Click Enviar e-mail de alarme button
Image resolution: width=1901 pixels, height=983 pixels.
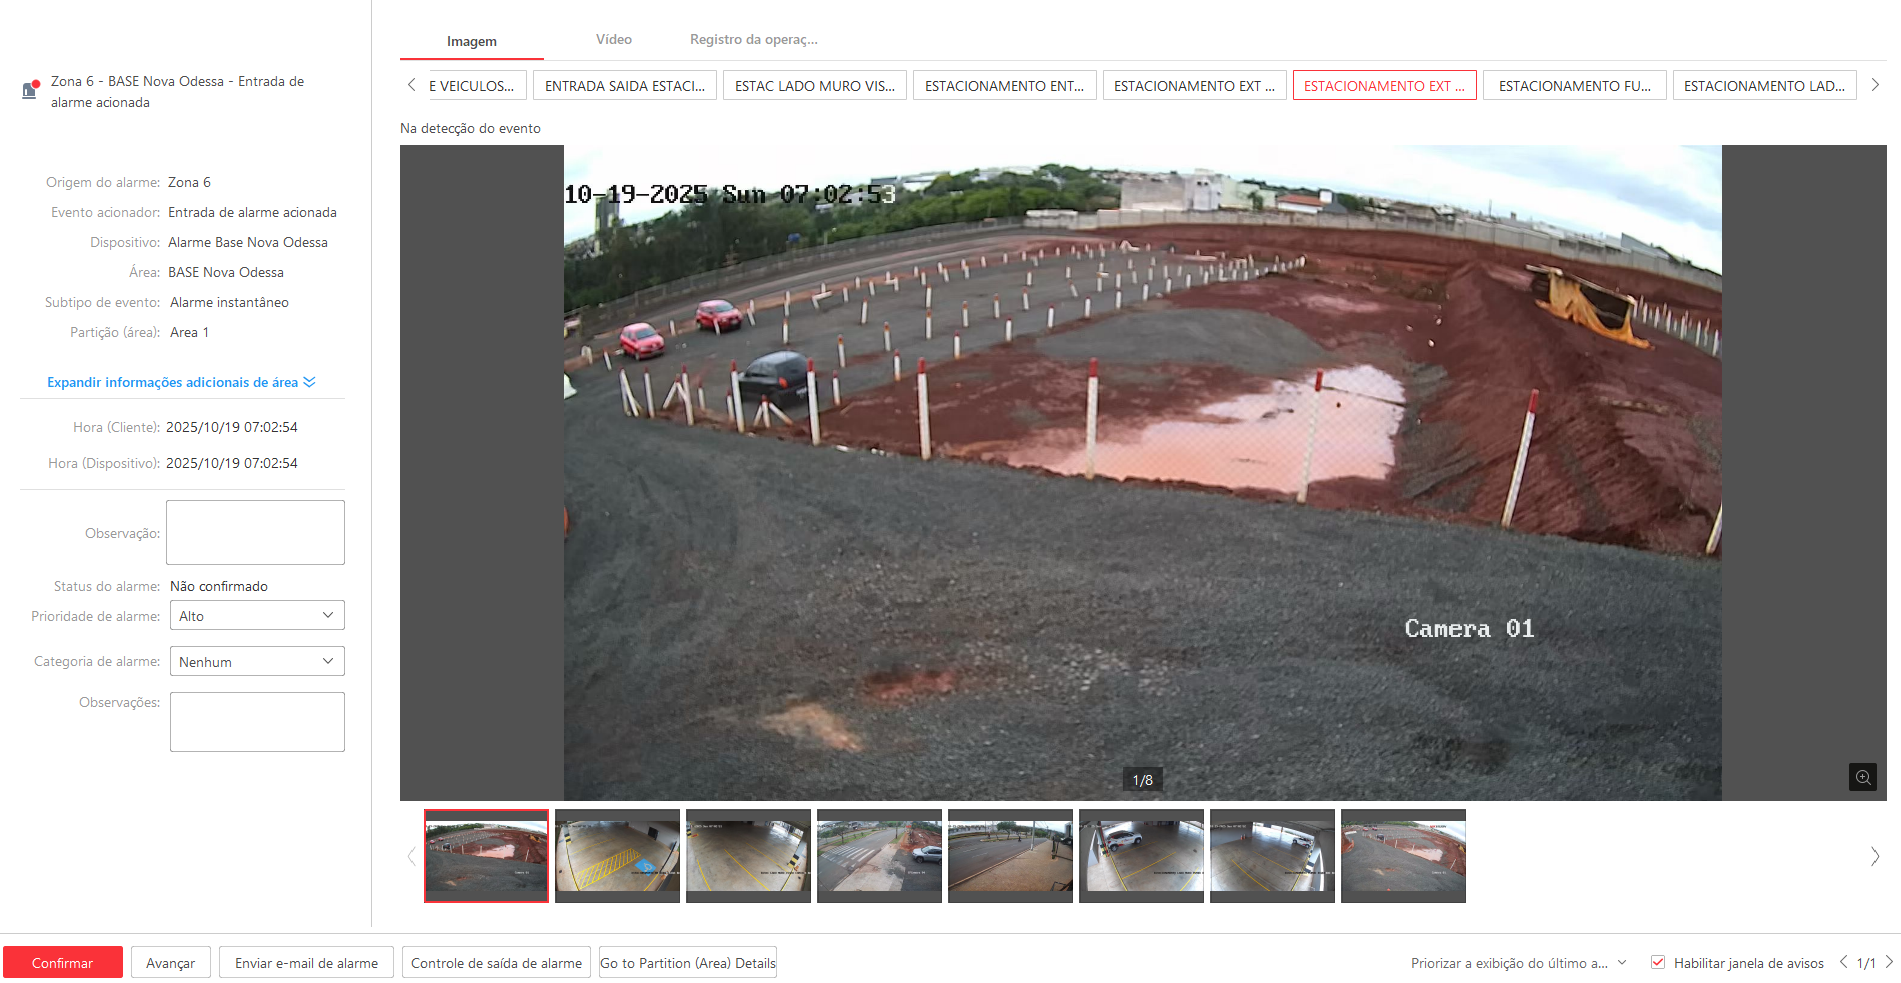pyautogui.click(x=306, y=963)
